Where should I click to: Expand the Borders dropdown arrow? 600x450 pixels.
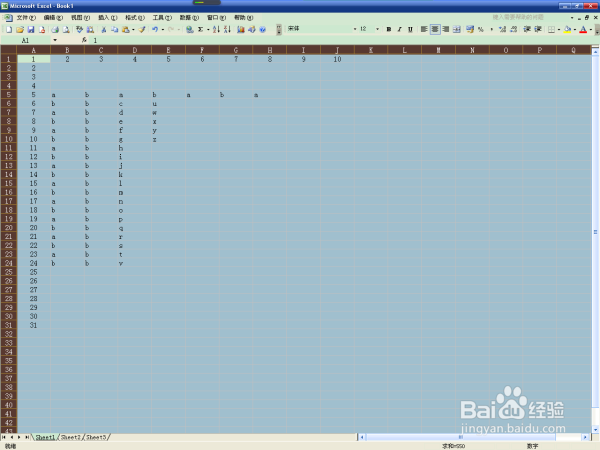click(x=559, y=29)
